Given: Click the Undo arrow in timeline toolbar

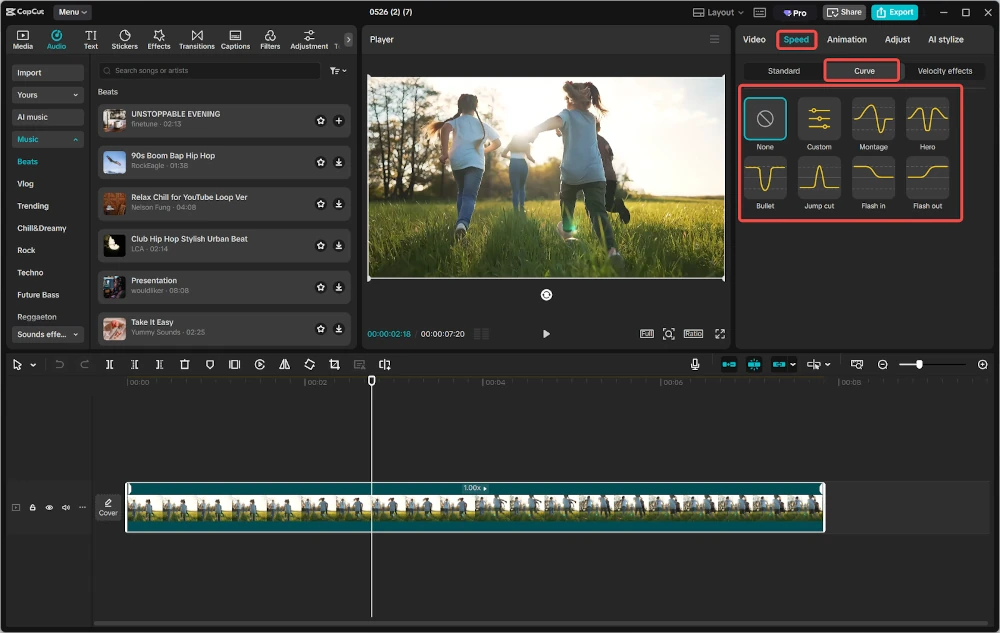Looking at the screenshot, I should tap(59, 365).
